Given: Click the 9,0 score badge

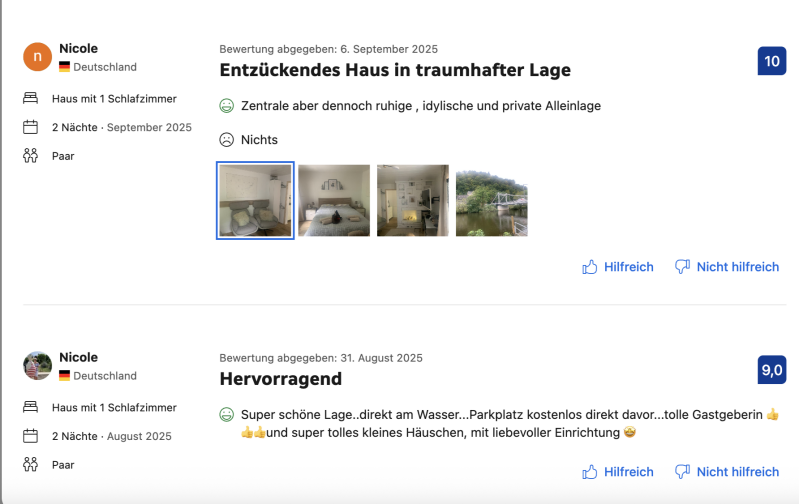Looking at the screenshot, I should tap(772, 370).
